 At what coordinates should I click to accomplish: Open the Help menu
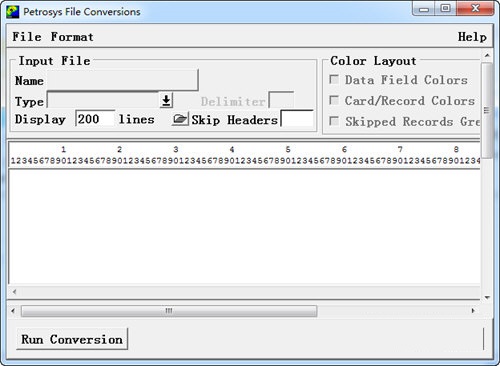click(472, 37)
